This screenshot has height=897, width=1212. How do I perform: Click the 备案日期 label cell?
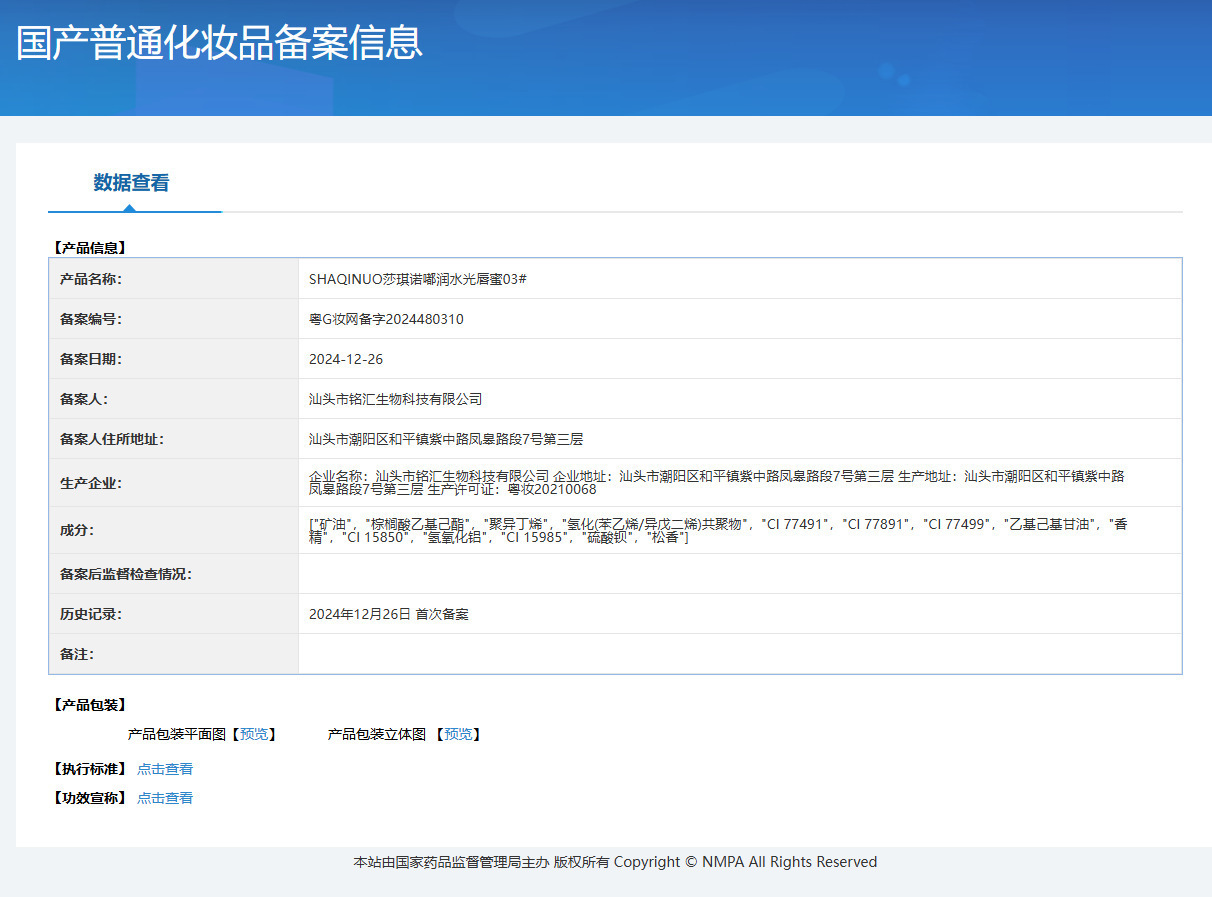click(x=174, y=359)
